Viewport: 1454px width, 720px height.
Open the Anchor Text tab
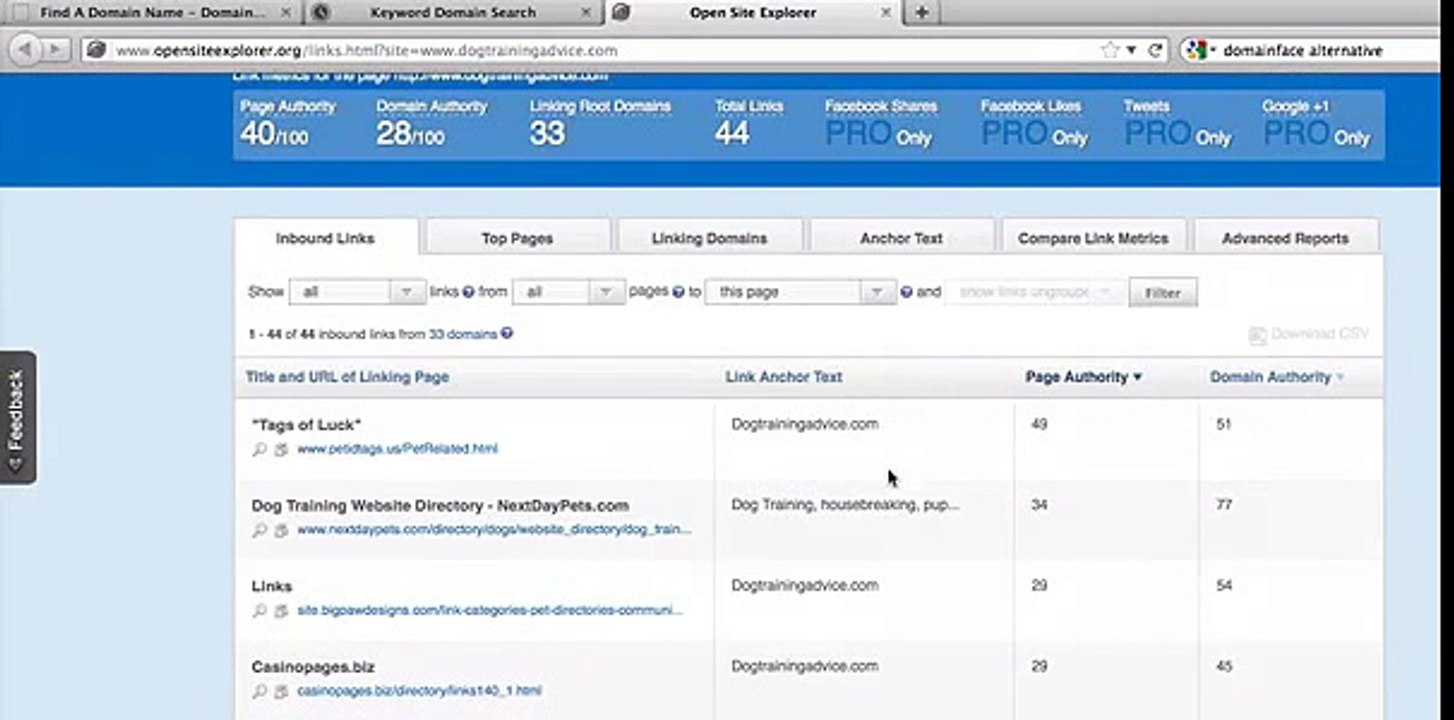pos(901,238)
